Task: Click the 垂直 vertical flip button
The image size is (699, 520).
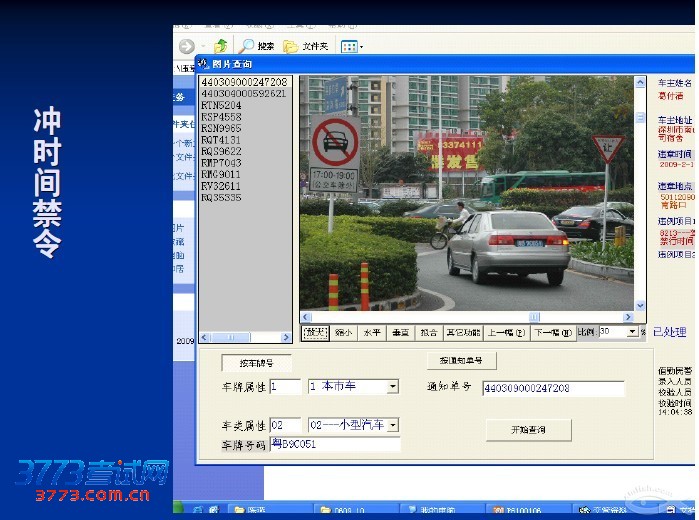Action: click(400, 333)
